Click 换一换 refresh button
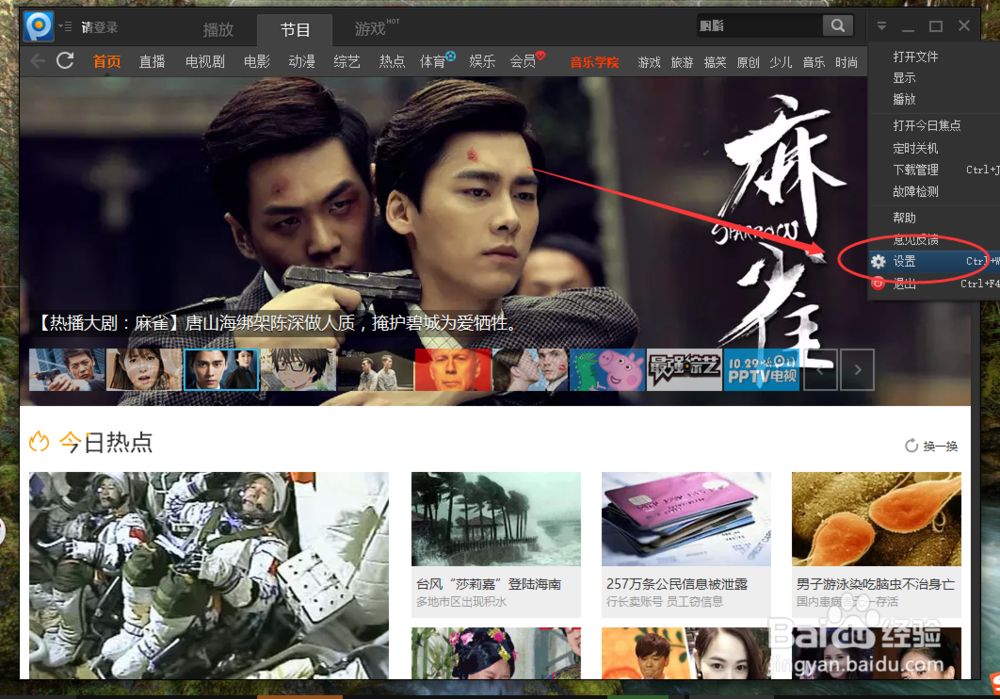This screenshot has height=699, width=1000. point(931,446)
